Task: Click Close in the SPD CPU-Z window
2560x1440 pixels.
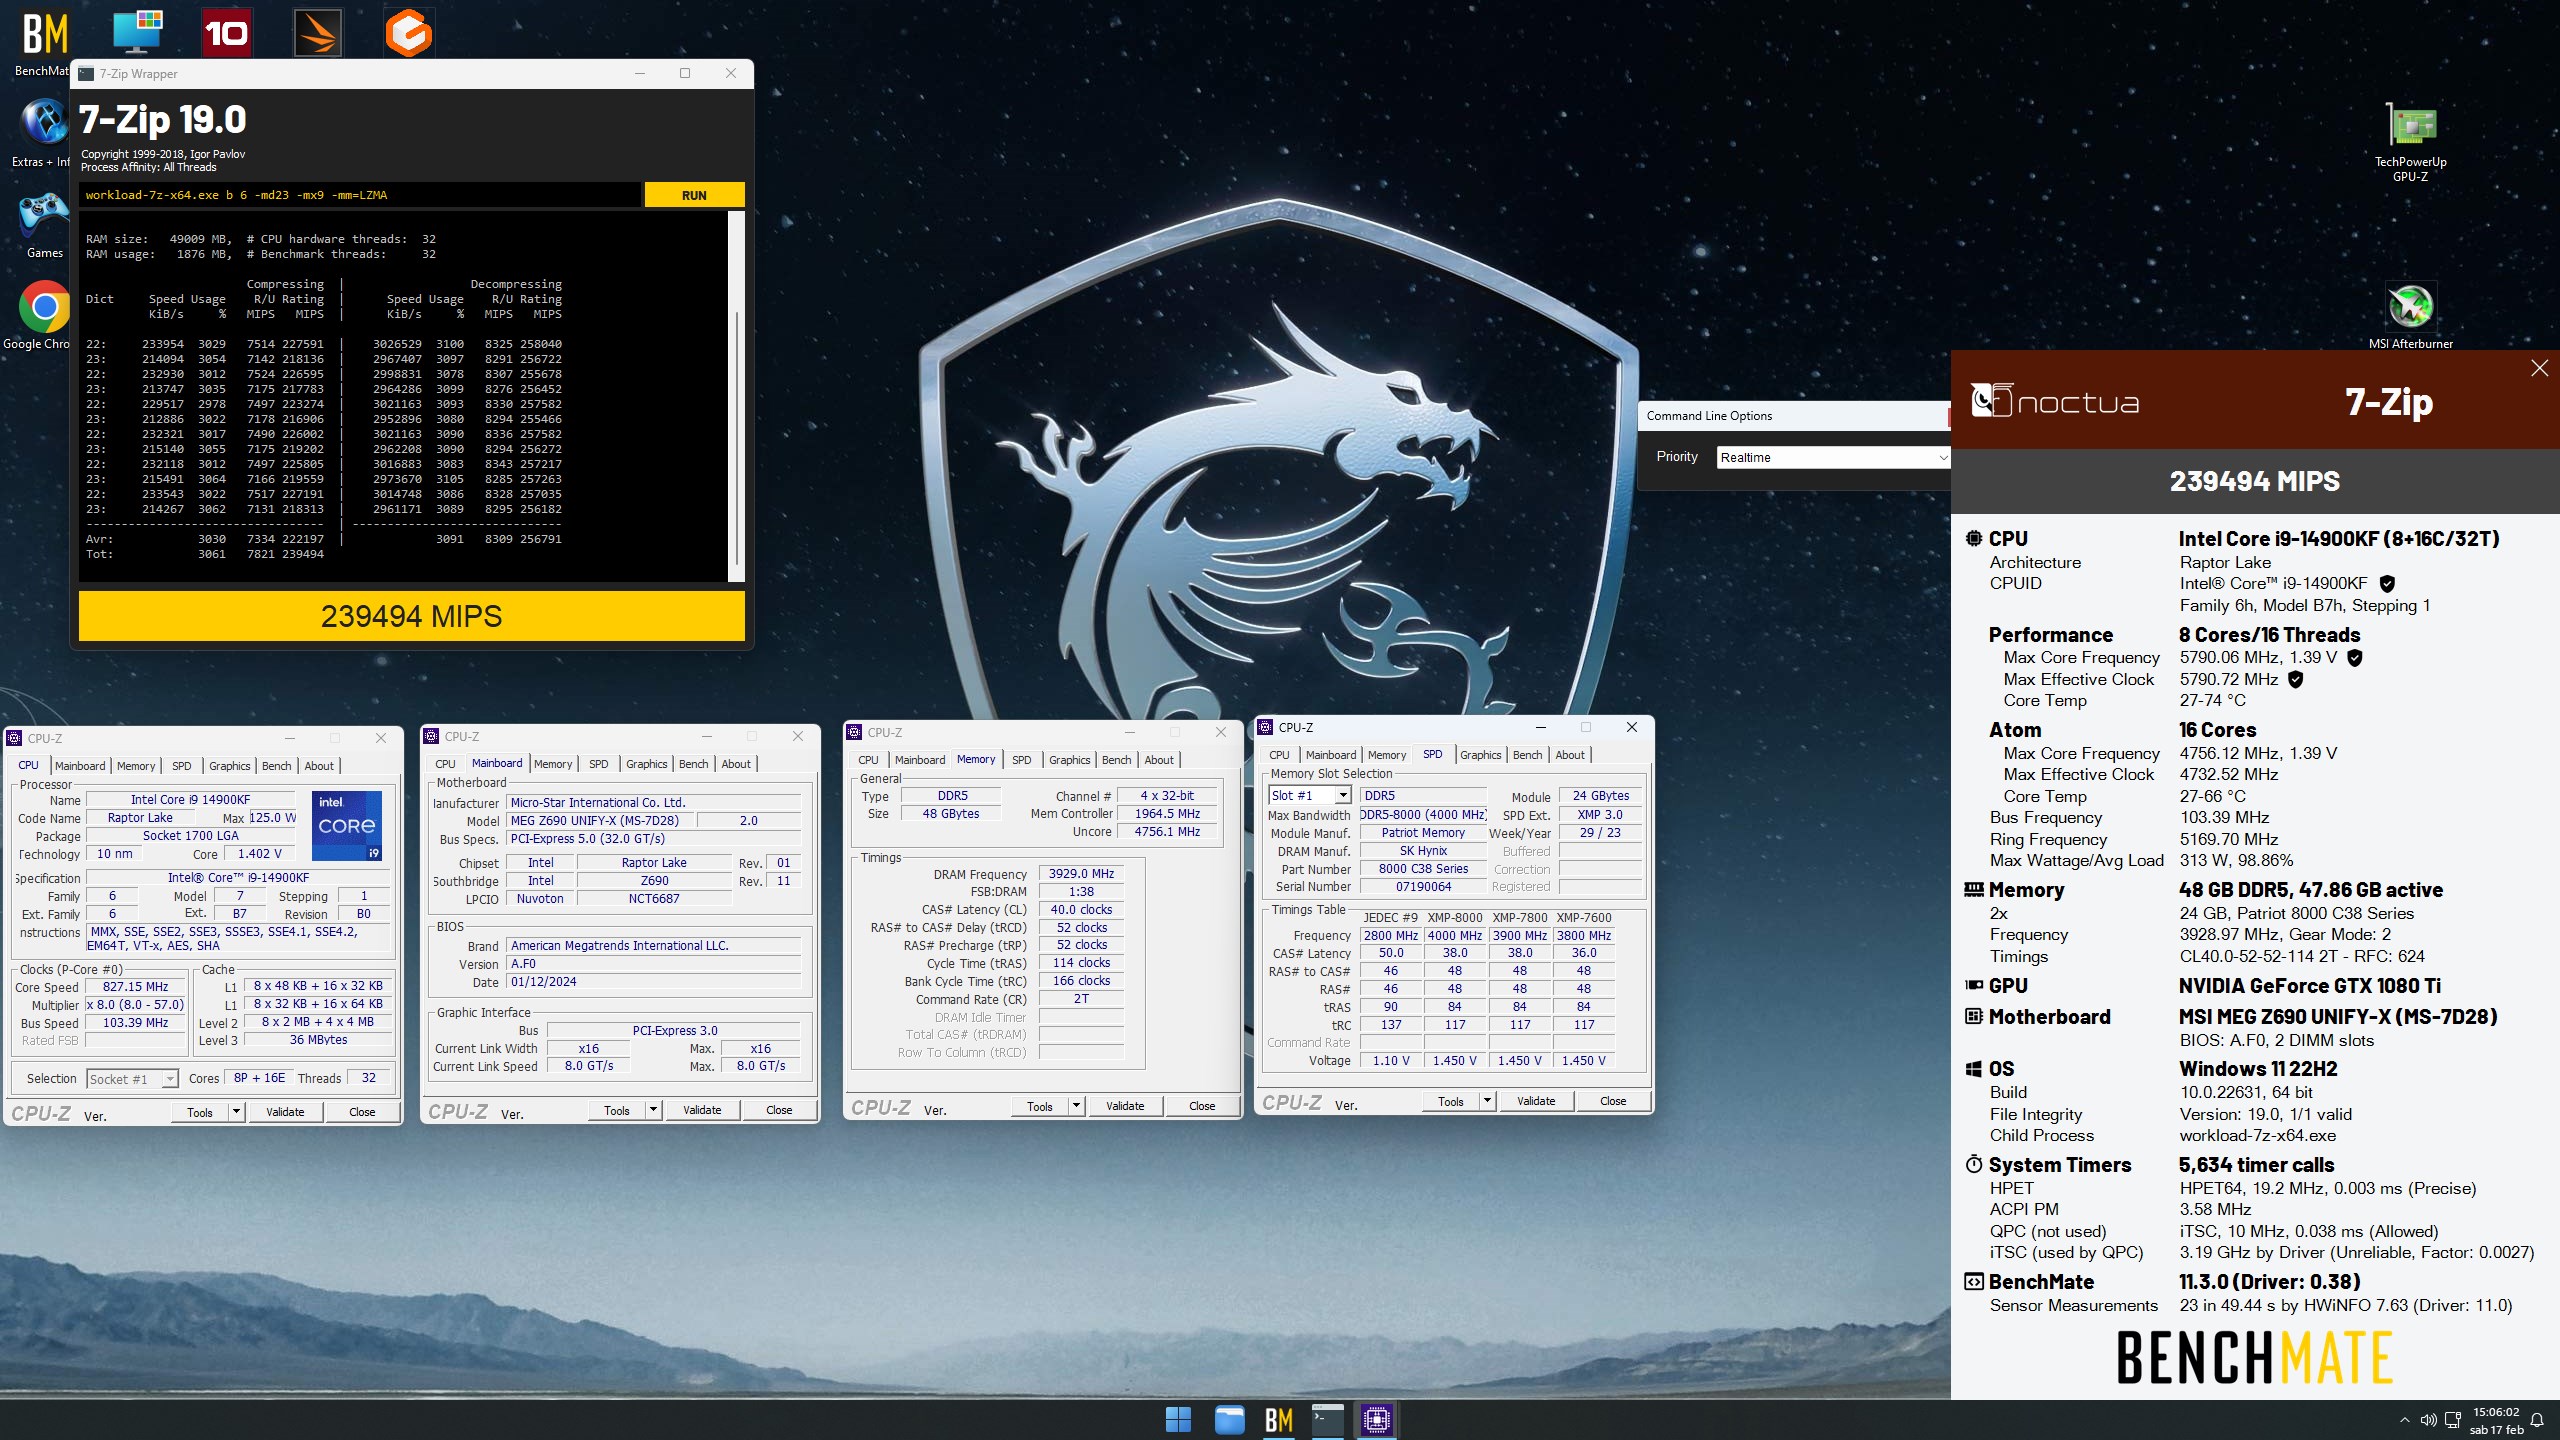Action: (1613, 1101)
